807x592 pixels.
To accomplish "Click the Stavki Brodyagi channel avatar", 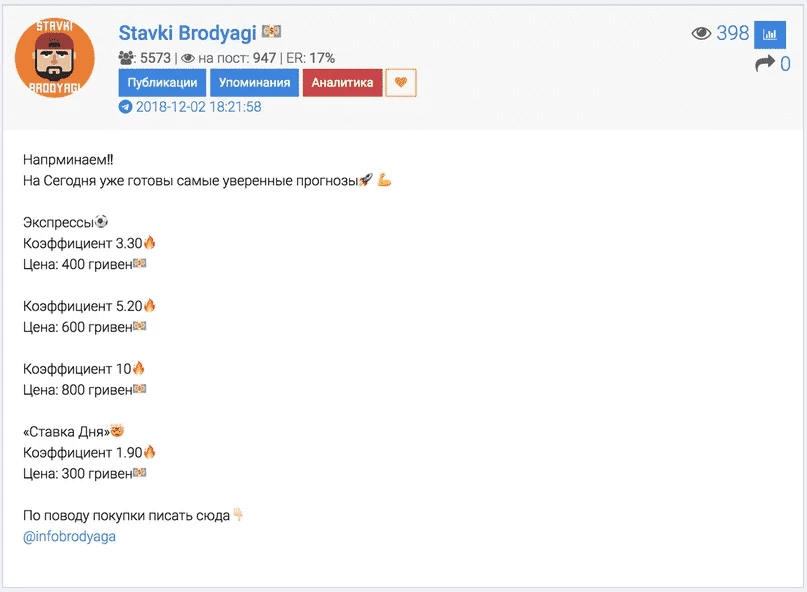I will [x=55, y=58].
